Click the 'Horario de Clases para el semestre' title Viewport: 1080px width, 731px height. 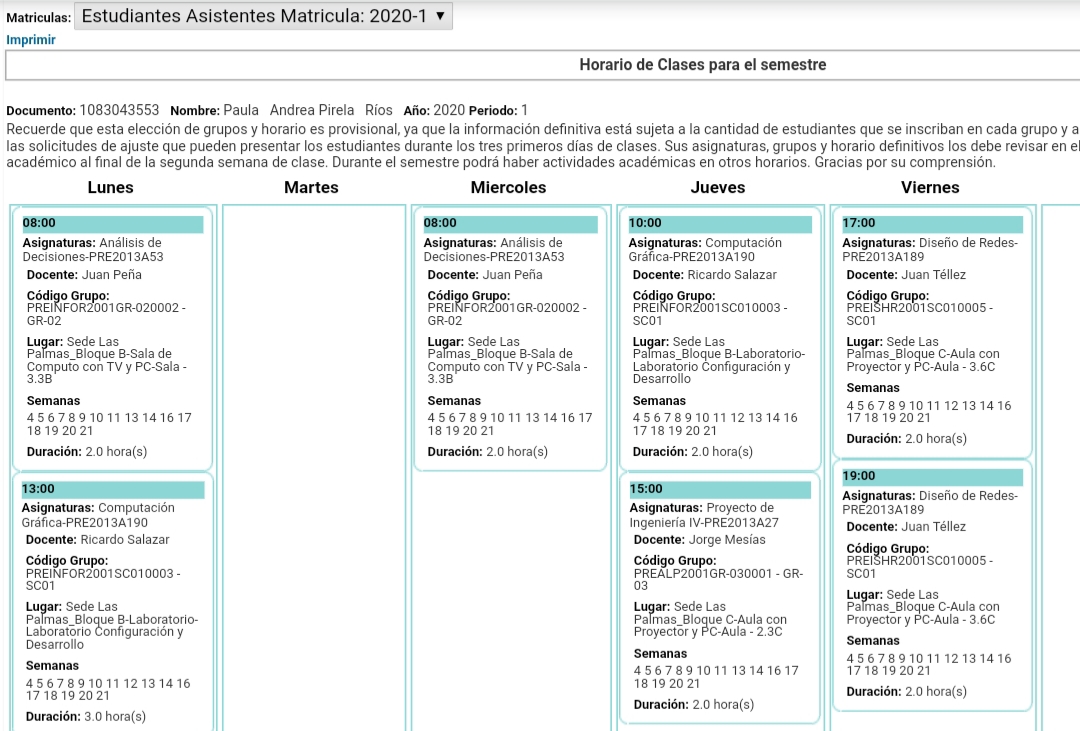tap(703, 65)
